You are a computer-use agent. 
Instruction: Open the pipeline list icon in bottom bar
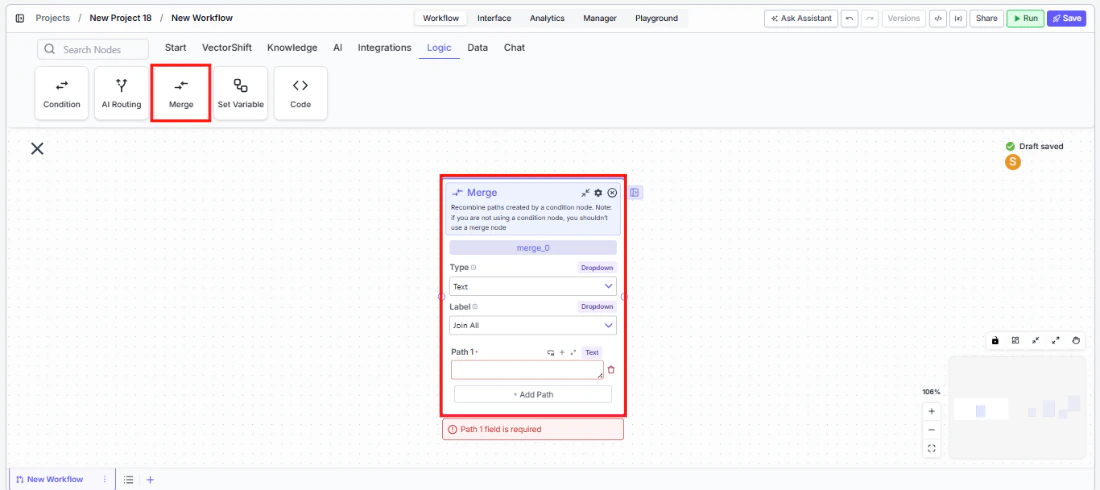tap(128, 479)
